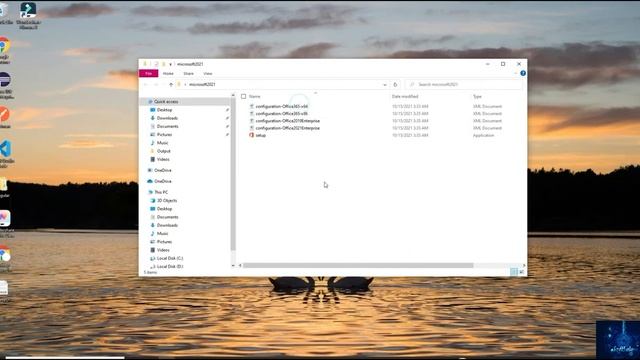Open the File ribbon tab
The image size is (640, 360).
149,73
